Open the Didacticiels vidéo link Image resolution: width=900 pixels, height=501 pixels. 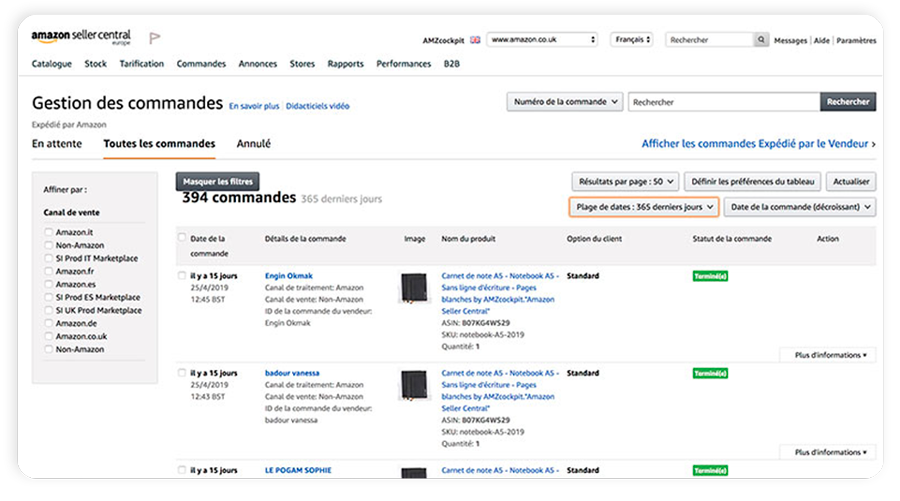(x=317, y=106)
